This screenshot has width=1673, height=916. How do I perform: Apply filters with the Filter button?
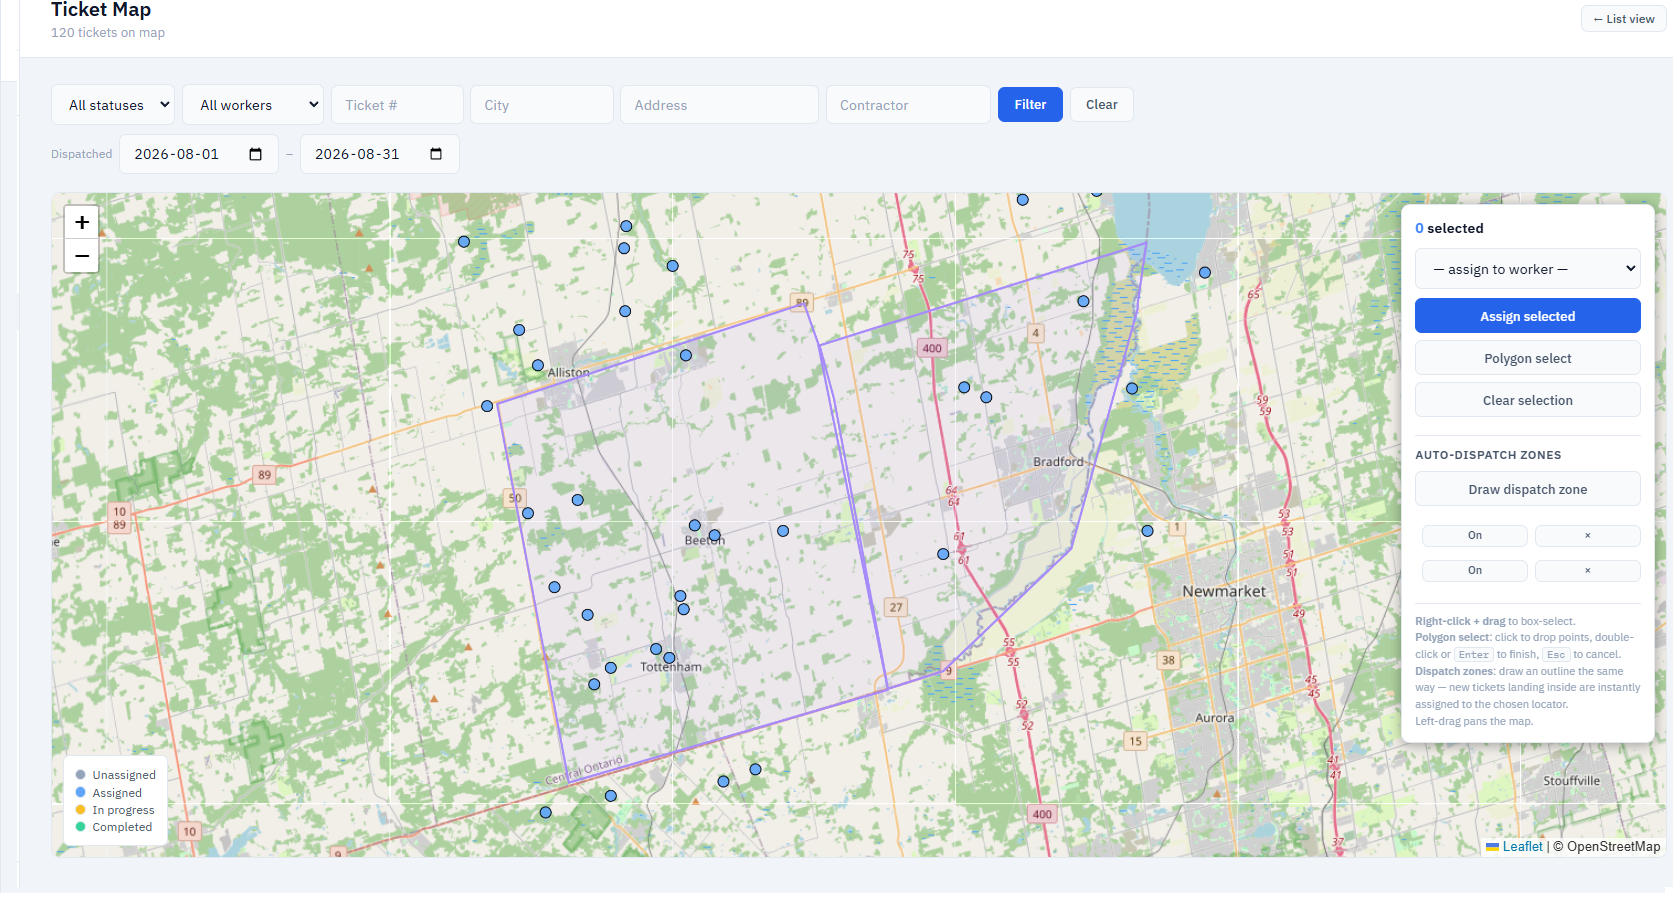pos(1030,105)
